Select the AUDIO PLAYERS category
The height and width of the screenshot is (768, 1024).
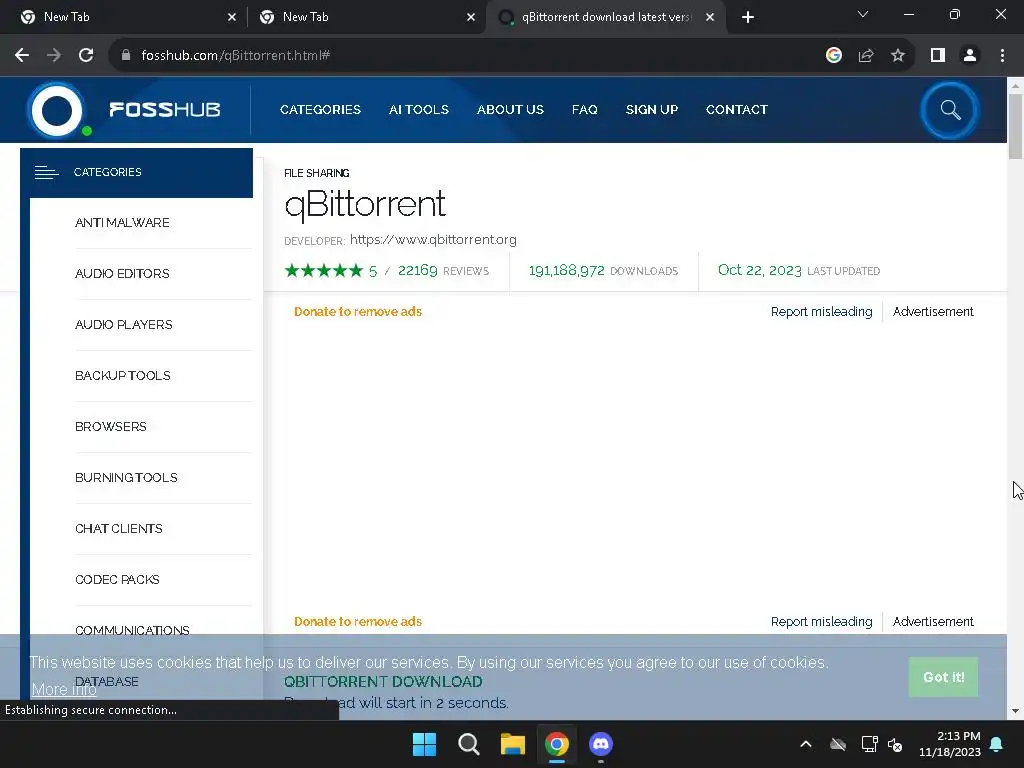point(123,325)
